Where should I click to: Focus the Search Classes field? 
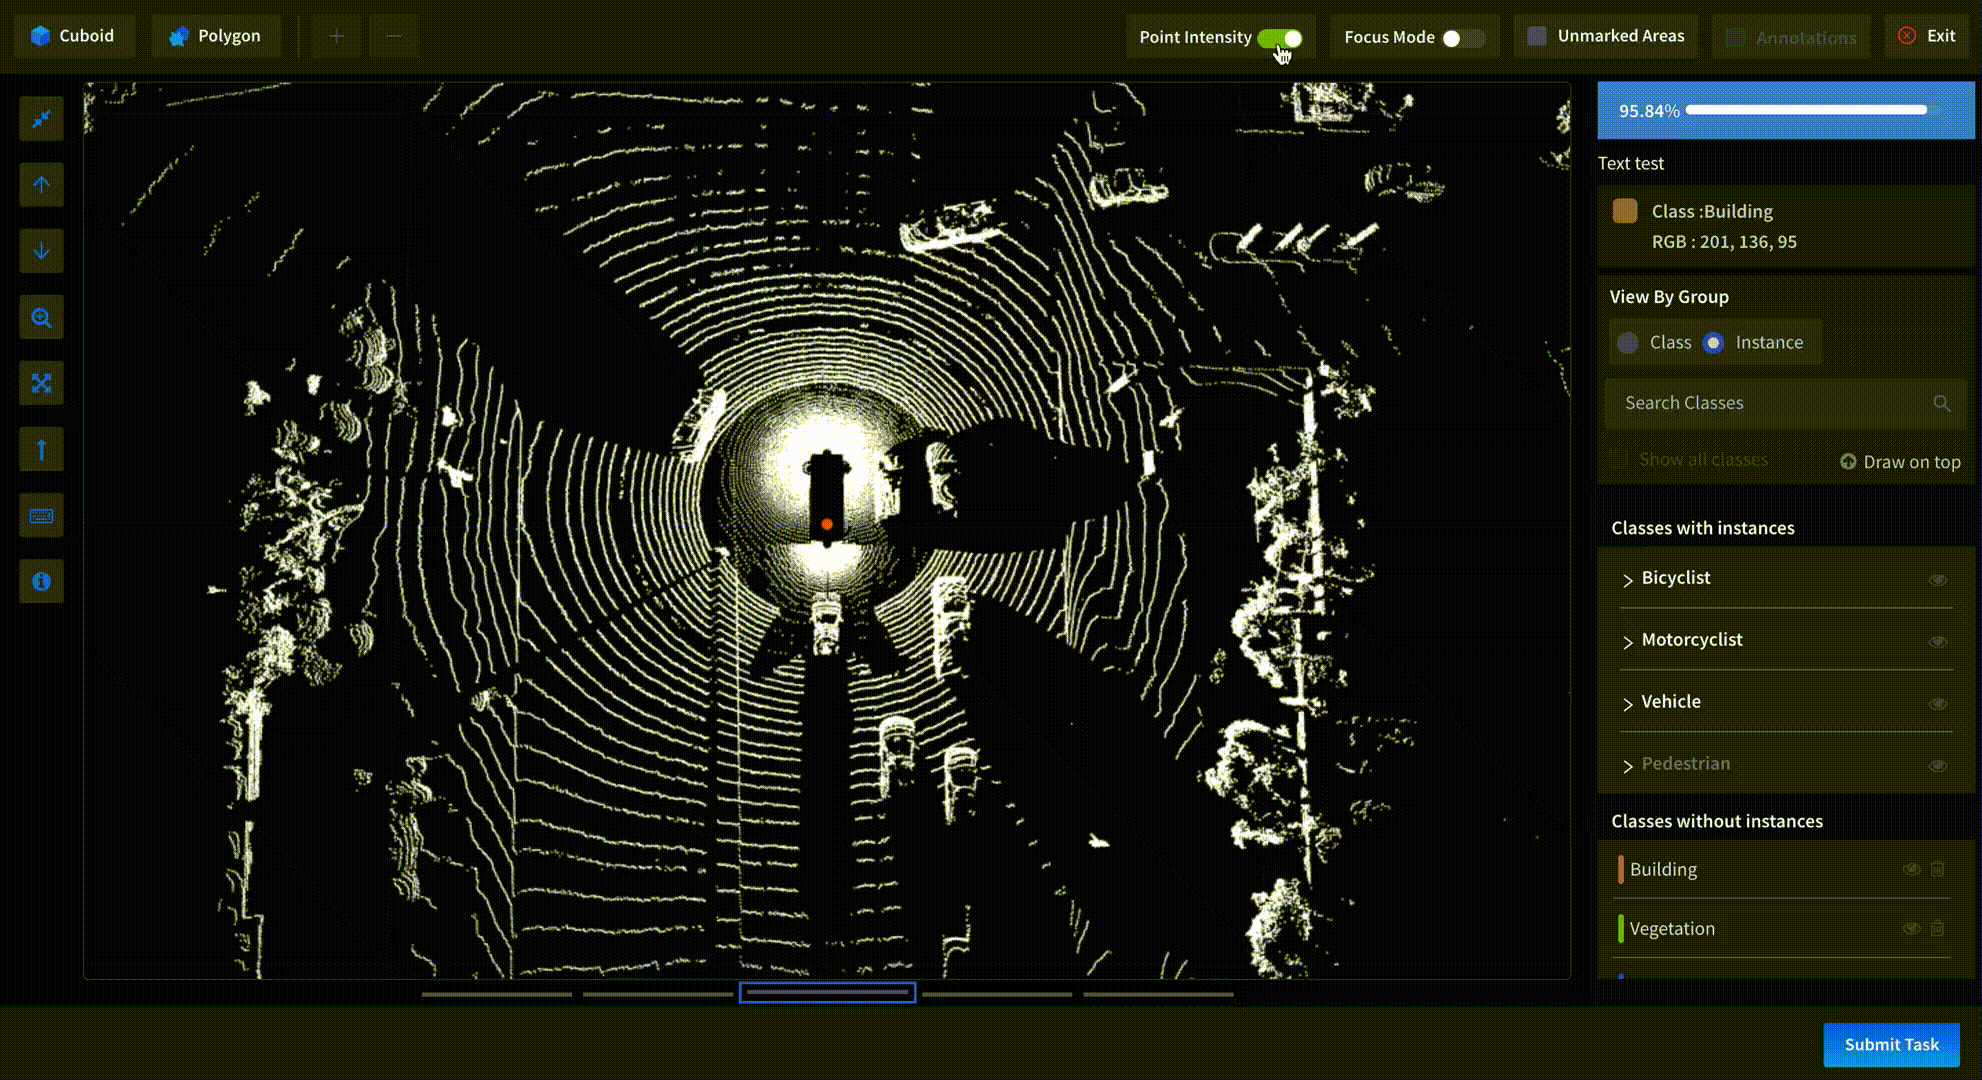1785,403
